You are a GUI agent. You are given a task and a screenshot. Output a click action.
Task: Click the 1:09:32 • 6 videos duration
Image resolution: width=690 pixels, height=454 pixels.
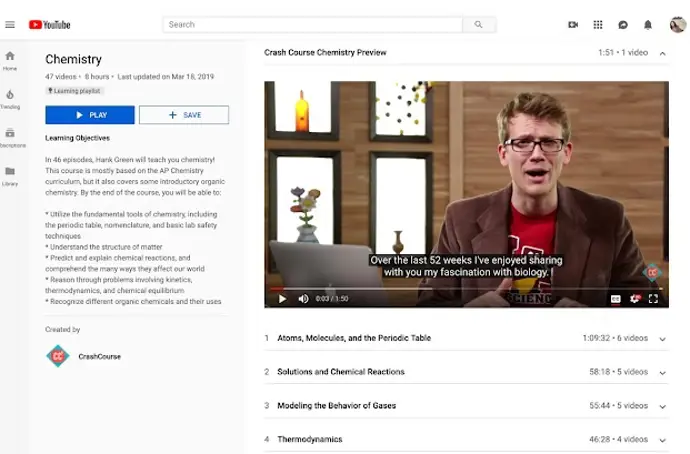point(615,338)
